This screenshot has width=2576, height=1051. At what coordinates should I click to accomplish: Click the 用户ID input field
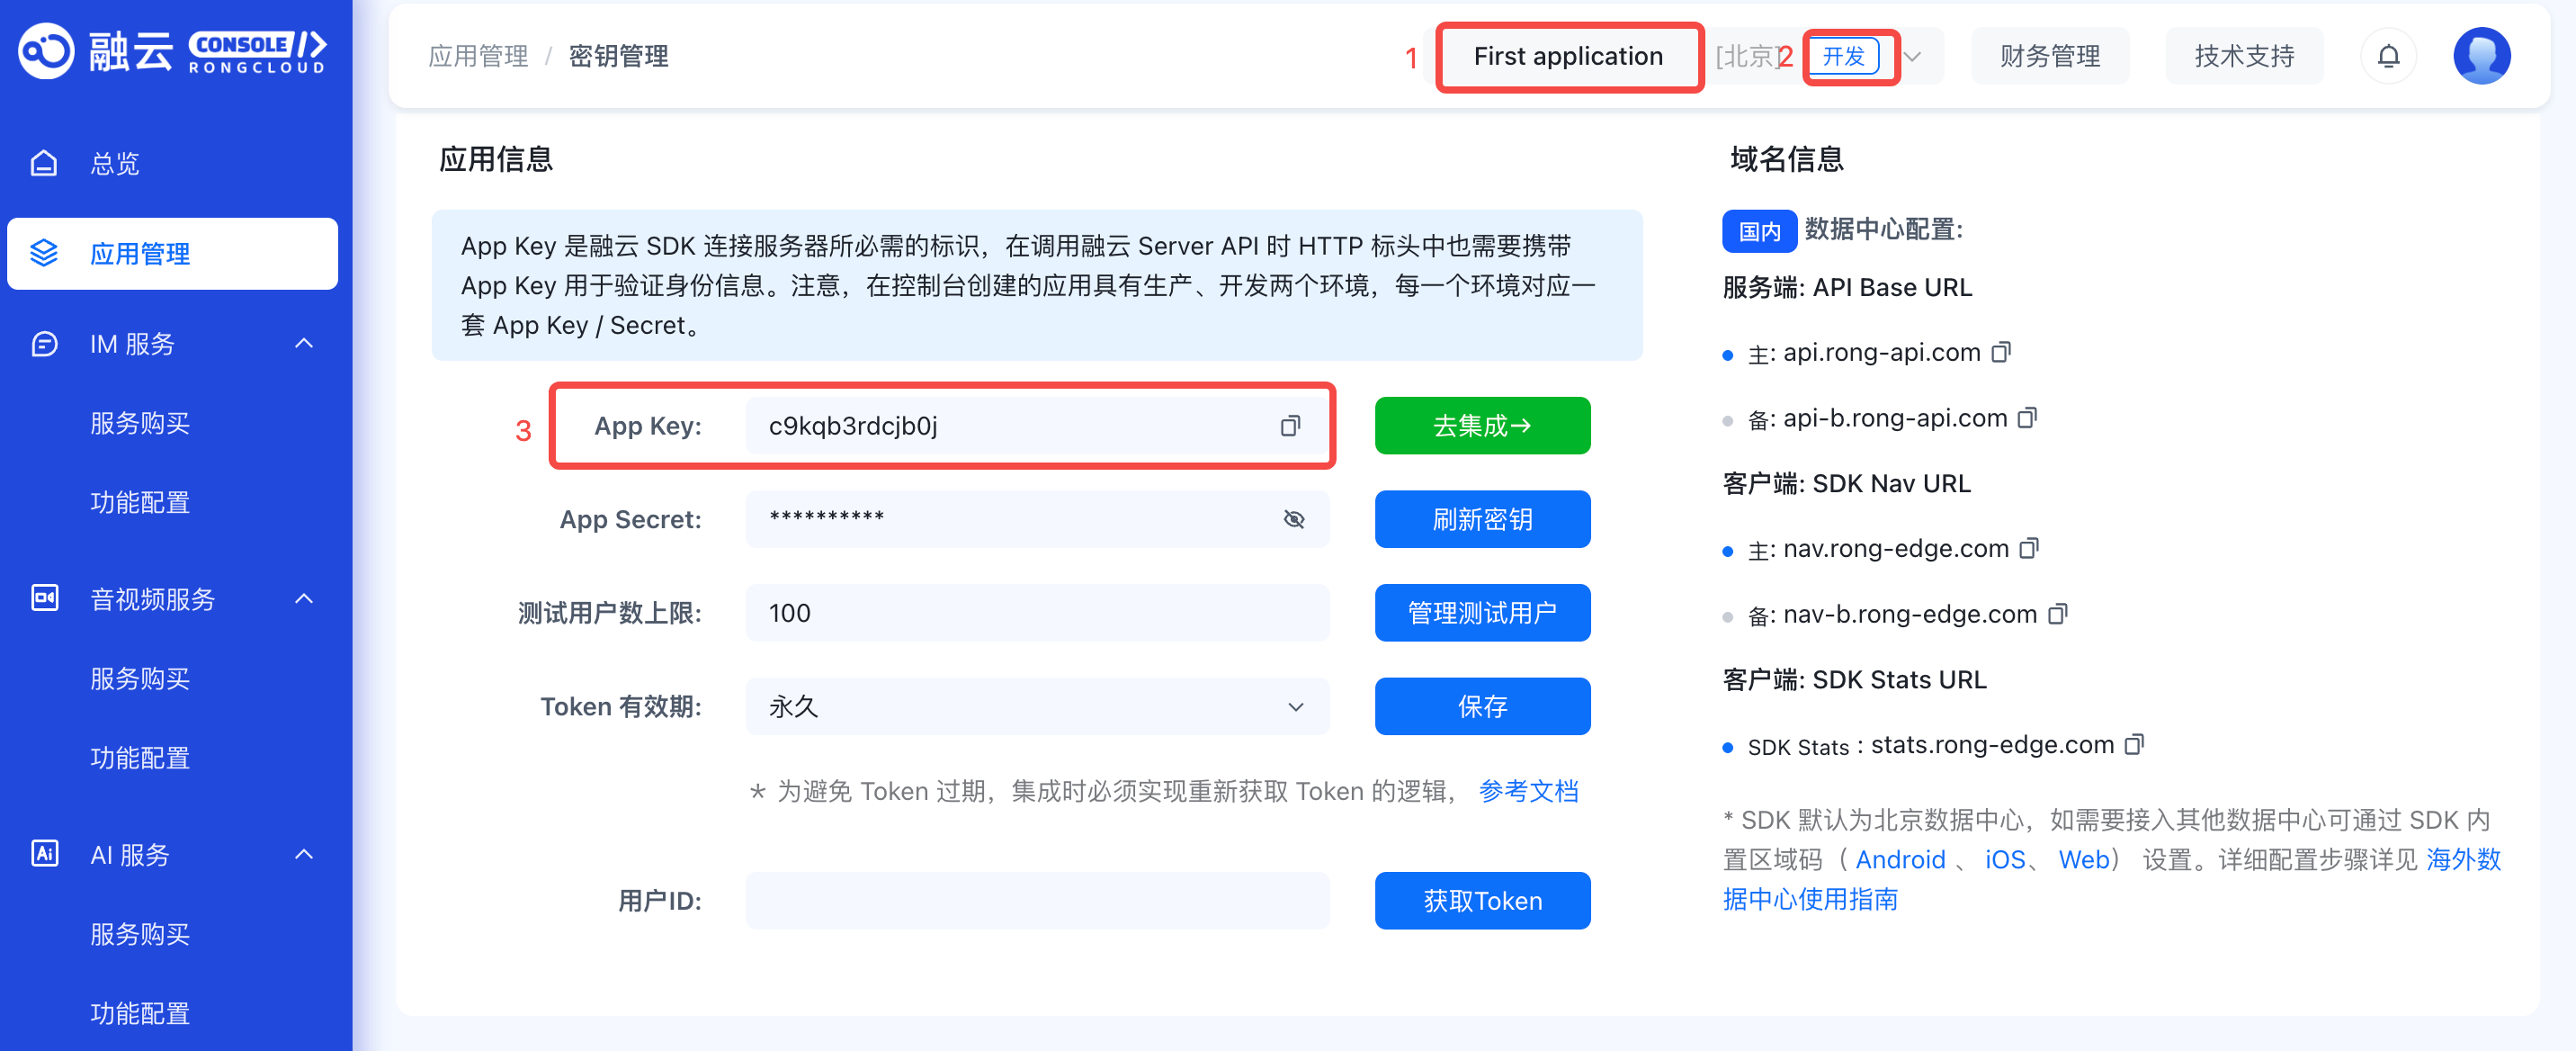click(x=1037, y=900)
